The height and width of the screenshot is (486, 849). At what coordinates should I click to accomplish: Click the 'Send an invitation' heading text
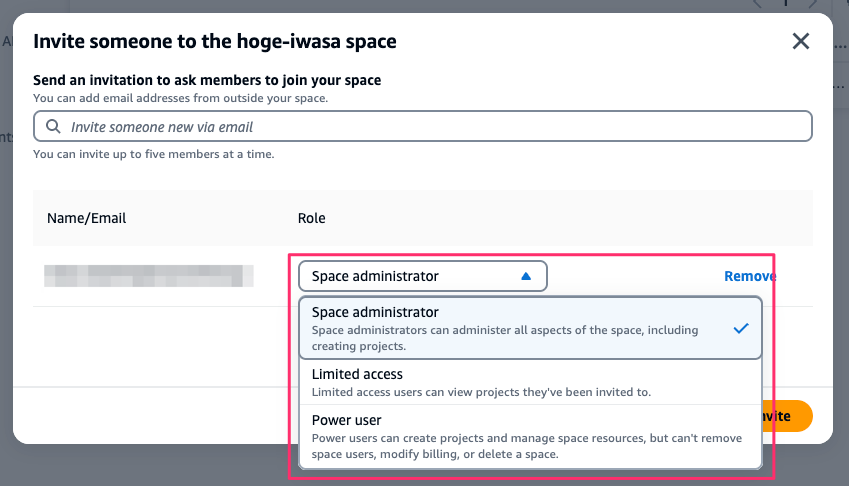tap(207, 80)
